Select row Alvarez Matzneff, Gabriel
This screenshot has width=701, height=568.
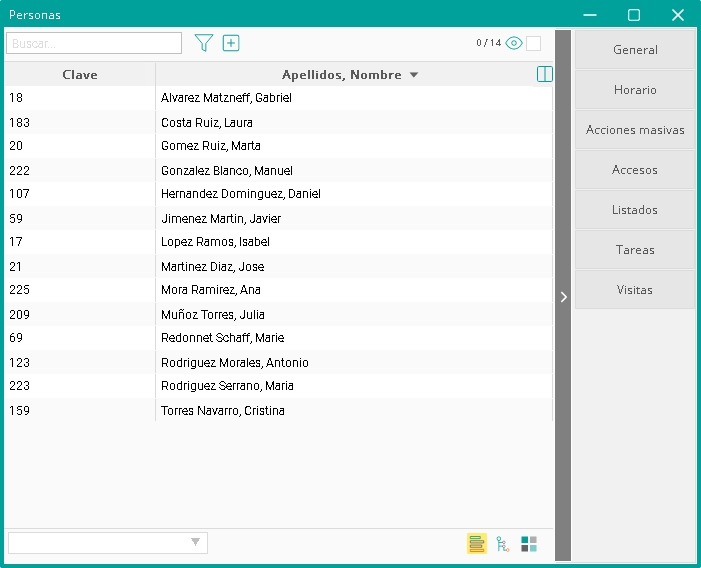[x=279, y=98]
